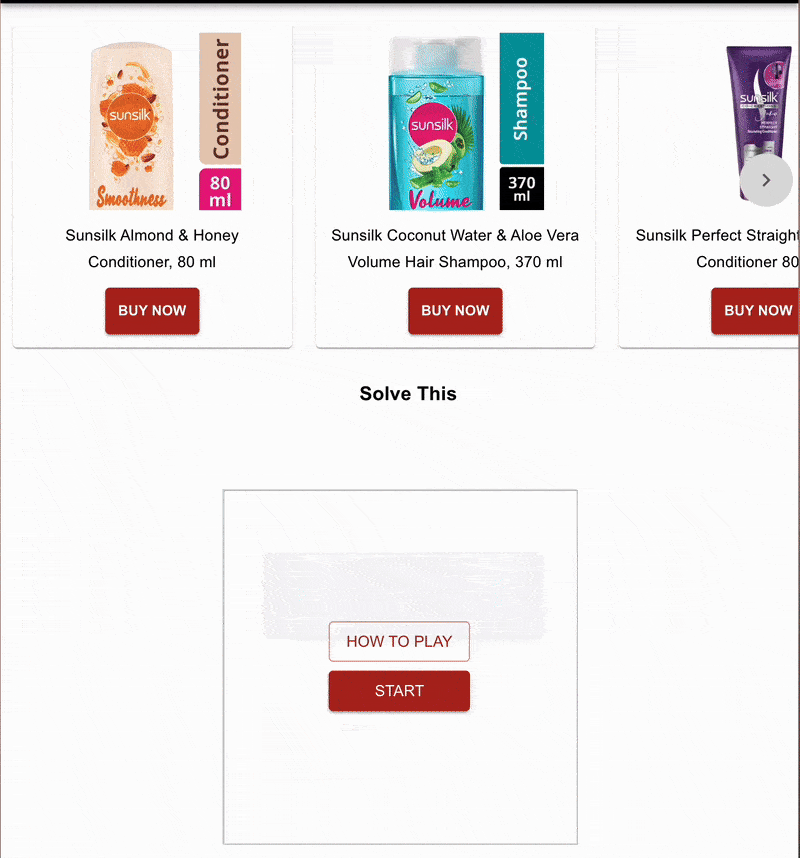Select the Coconut Water shampoo bottle image

[x=436, y=124]
